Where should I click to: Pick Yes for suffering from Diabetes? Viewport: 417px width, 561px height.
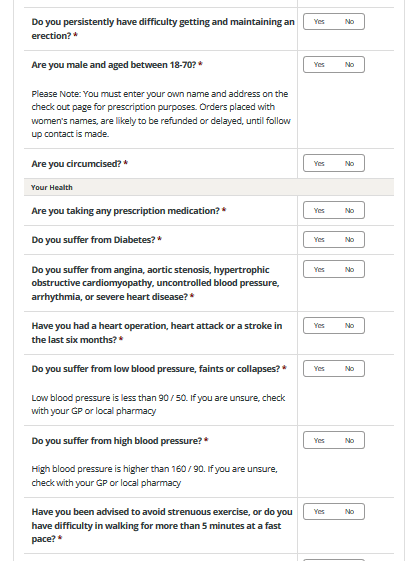pos(319,240)
